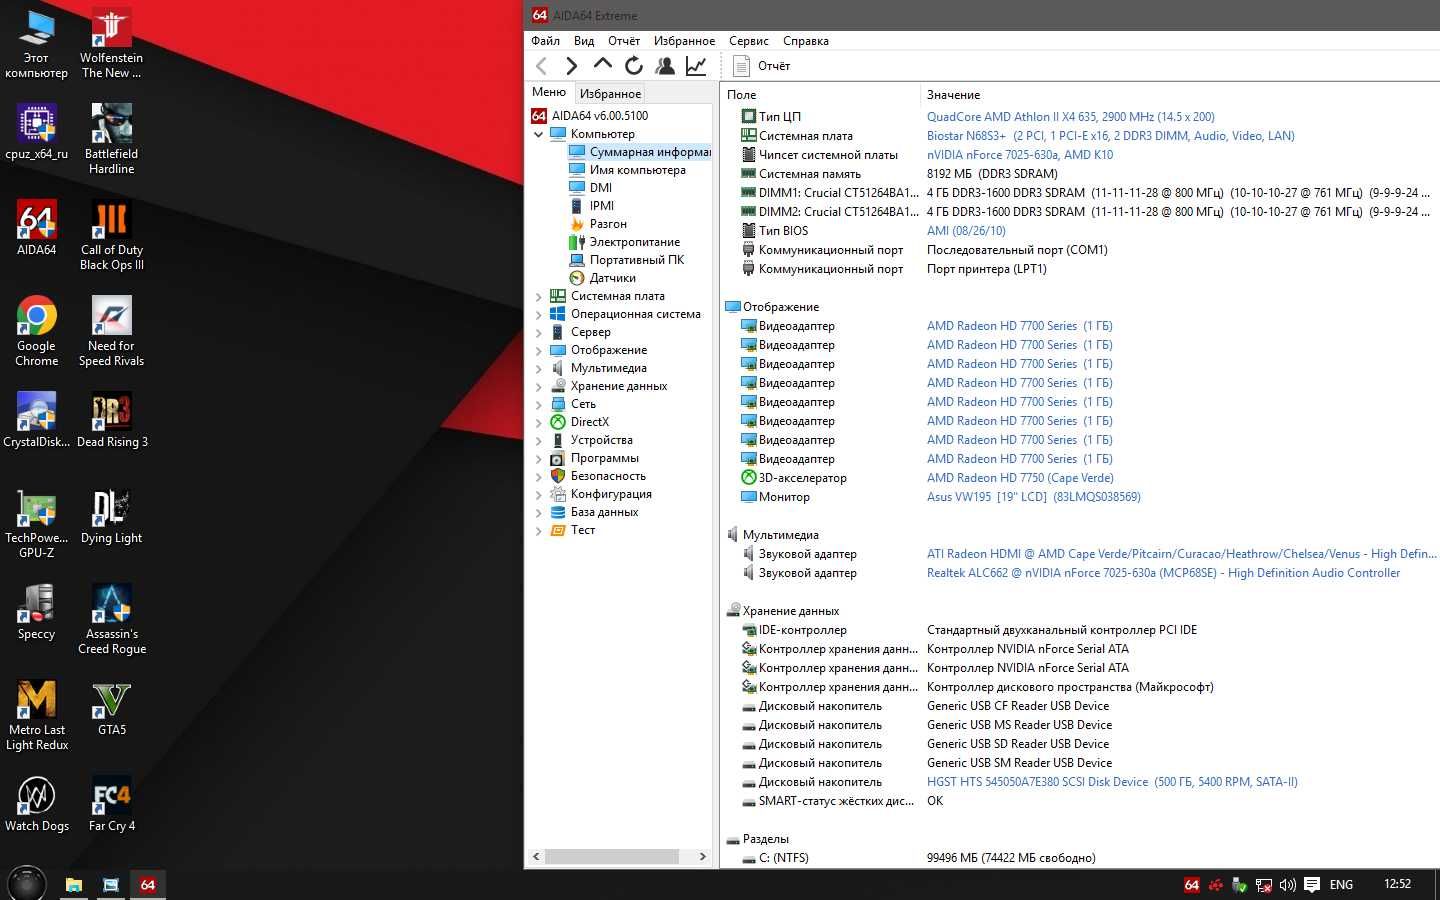Open the Вид menu
The image size is (1440, 900).
coord(584,41)
